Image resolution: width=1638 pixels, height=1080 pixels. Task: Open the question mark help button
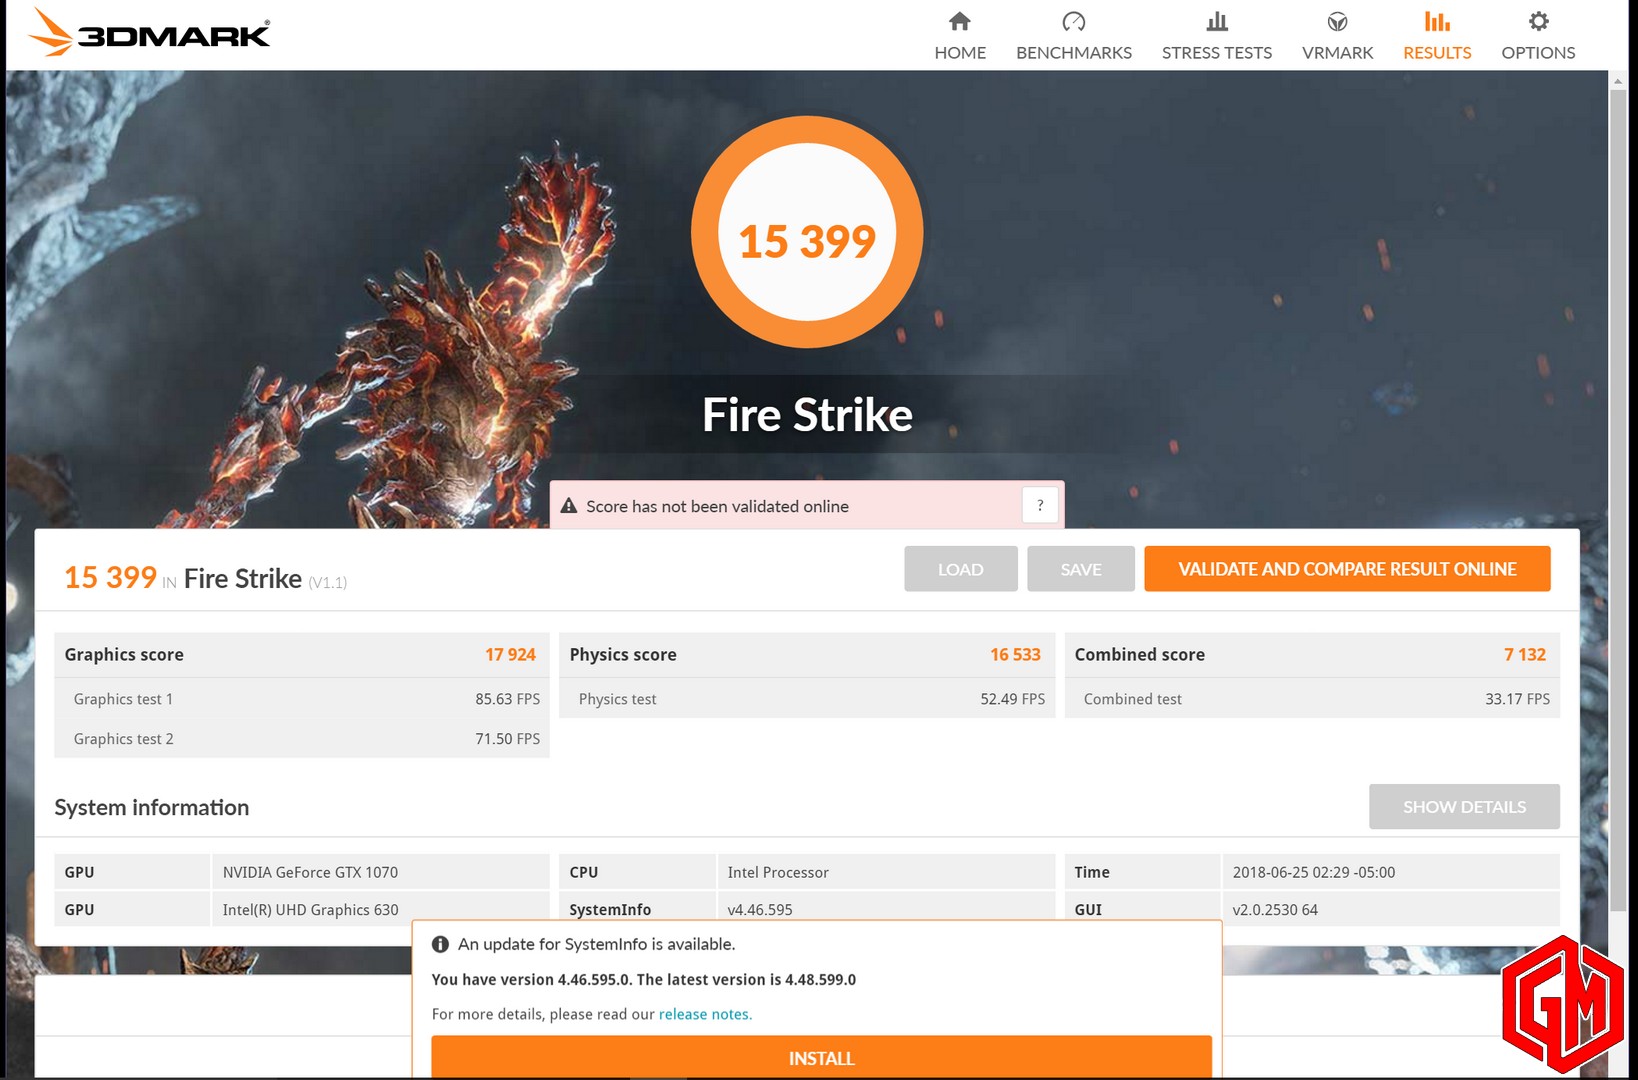[1040, 505]
